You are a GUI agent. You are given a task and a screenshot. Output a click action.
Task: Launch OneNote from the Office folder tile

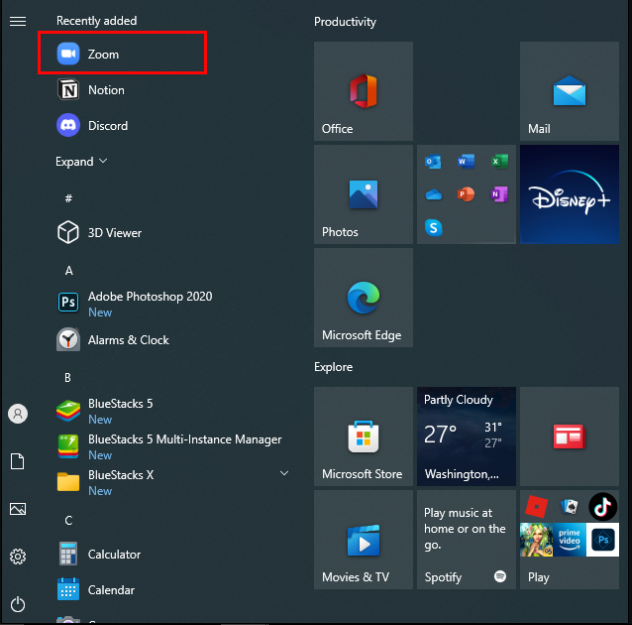click(x=499, y=195)
